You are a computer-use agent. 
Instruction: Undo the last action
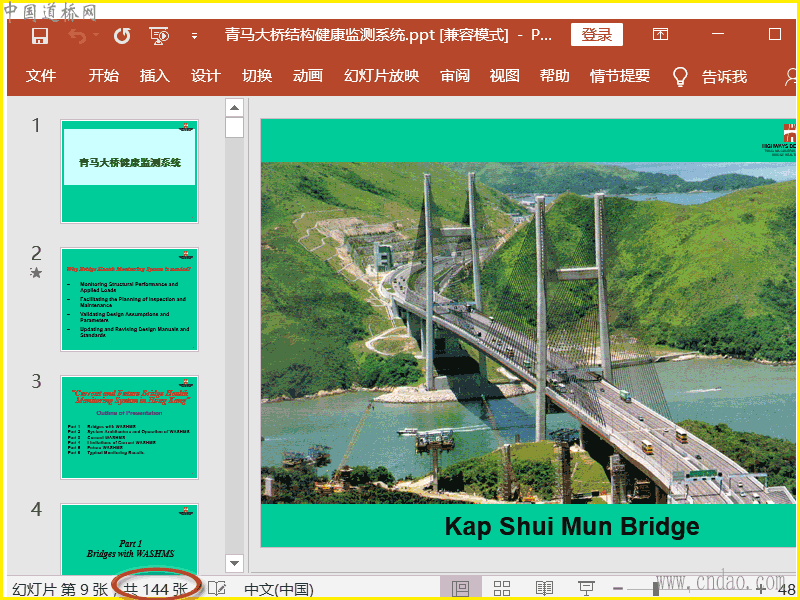(x=77, y=36)
